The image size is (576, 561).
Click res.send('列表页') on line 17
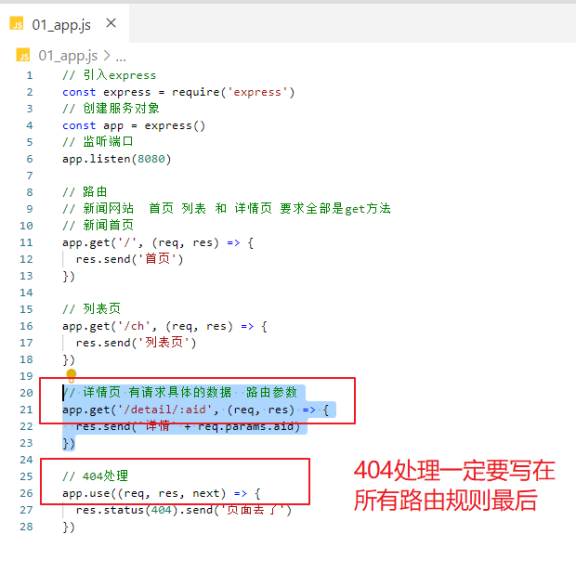point(136,343)
